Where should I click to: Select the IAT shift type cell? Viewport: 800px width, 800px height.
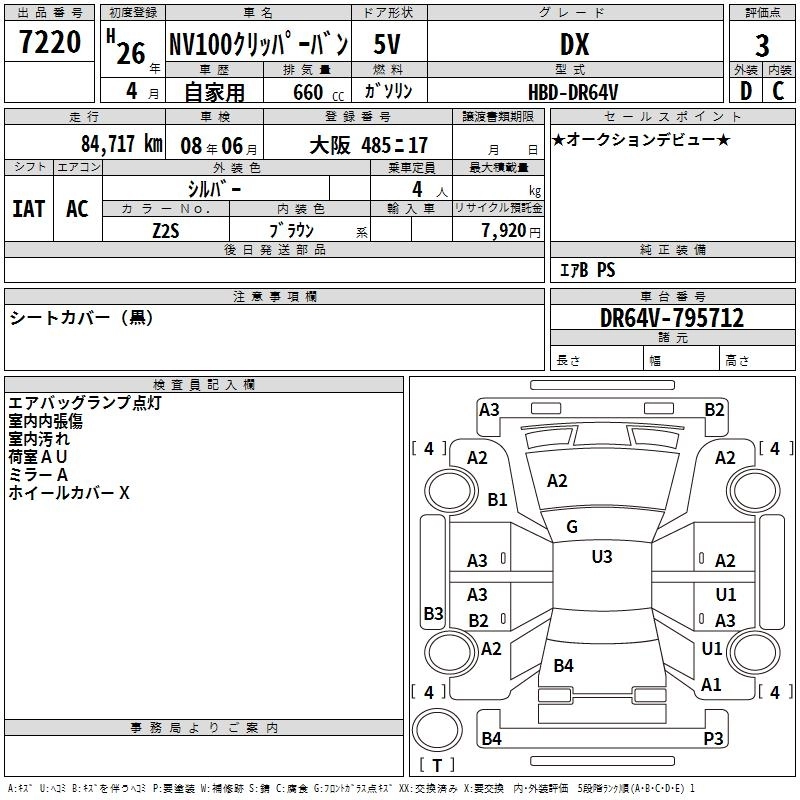pyautogui.click(x=29, y=208)
